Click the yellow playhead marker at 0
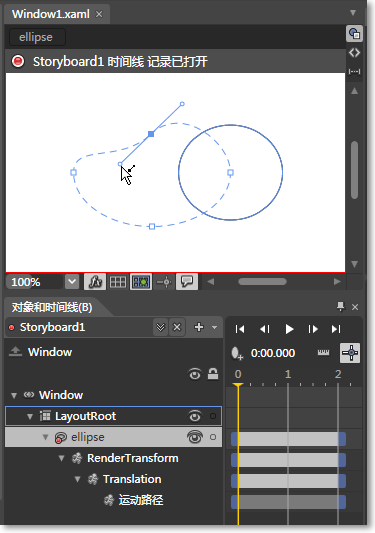The width and height of the screenshot is (375, 533). tap(238, 385)
